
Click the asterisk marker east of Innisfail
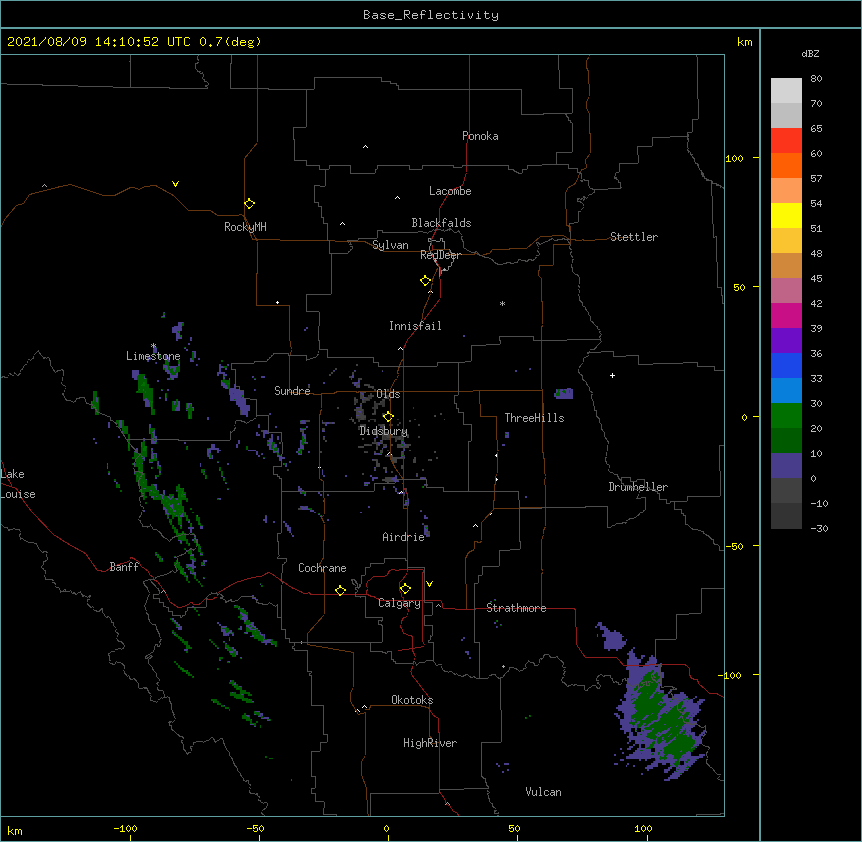click(502, 303)
